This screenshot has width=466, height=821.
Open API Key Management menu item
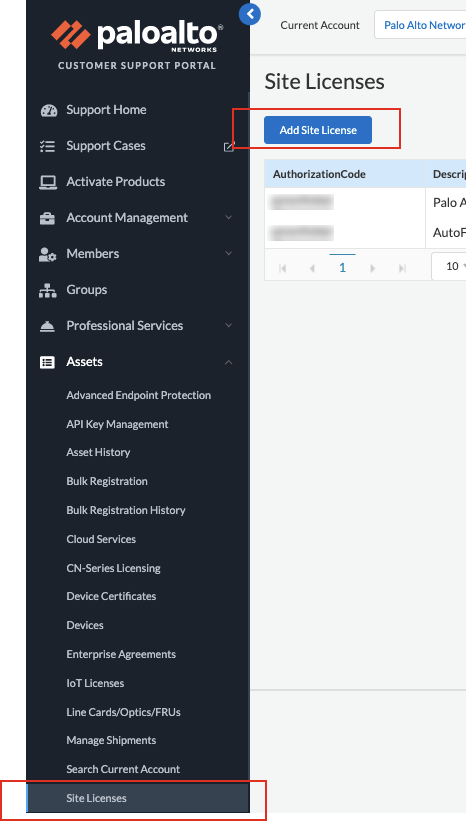click(x=117, y=424)
